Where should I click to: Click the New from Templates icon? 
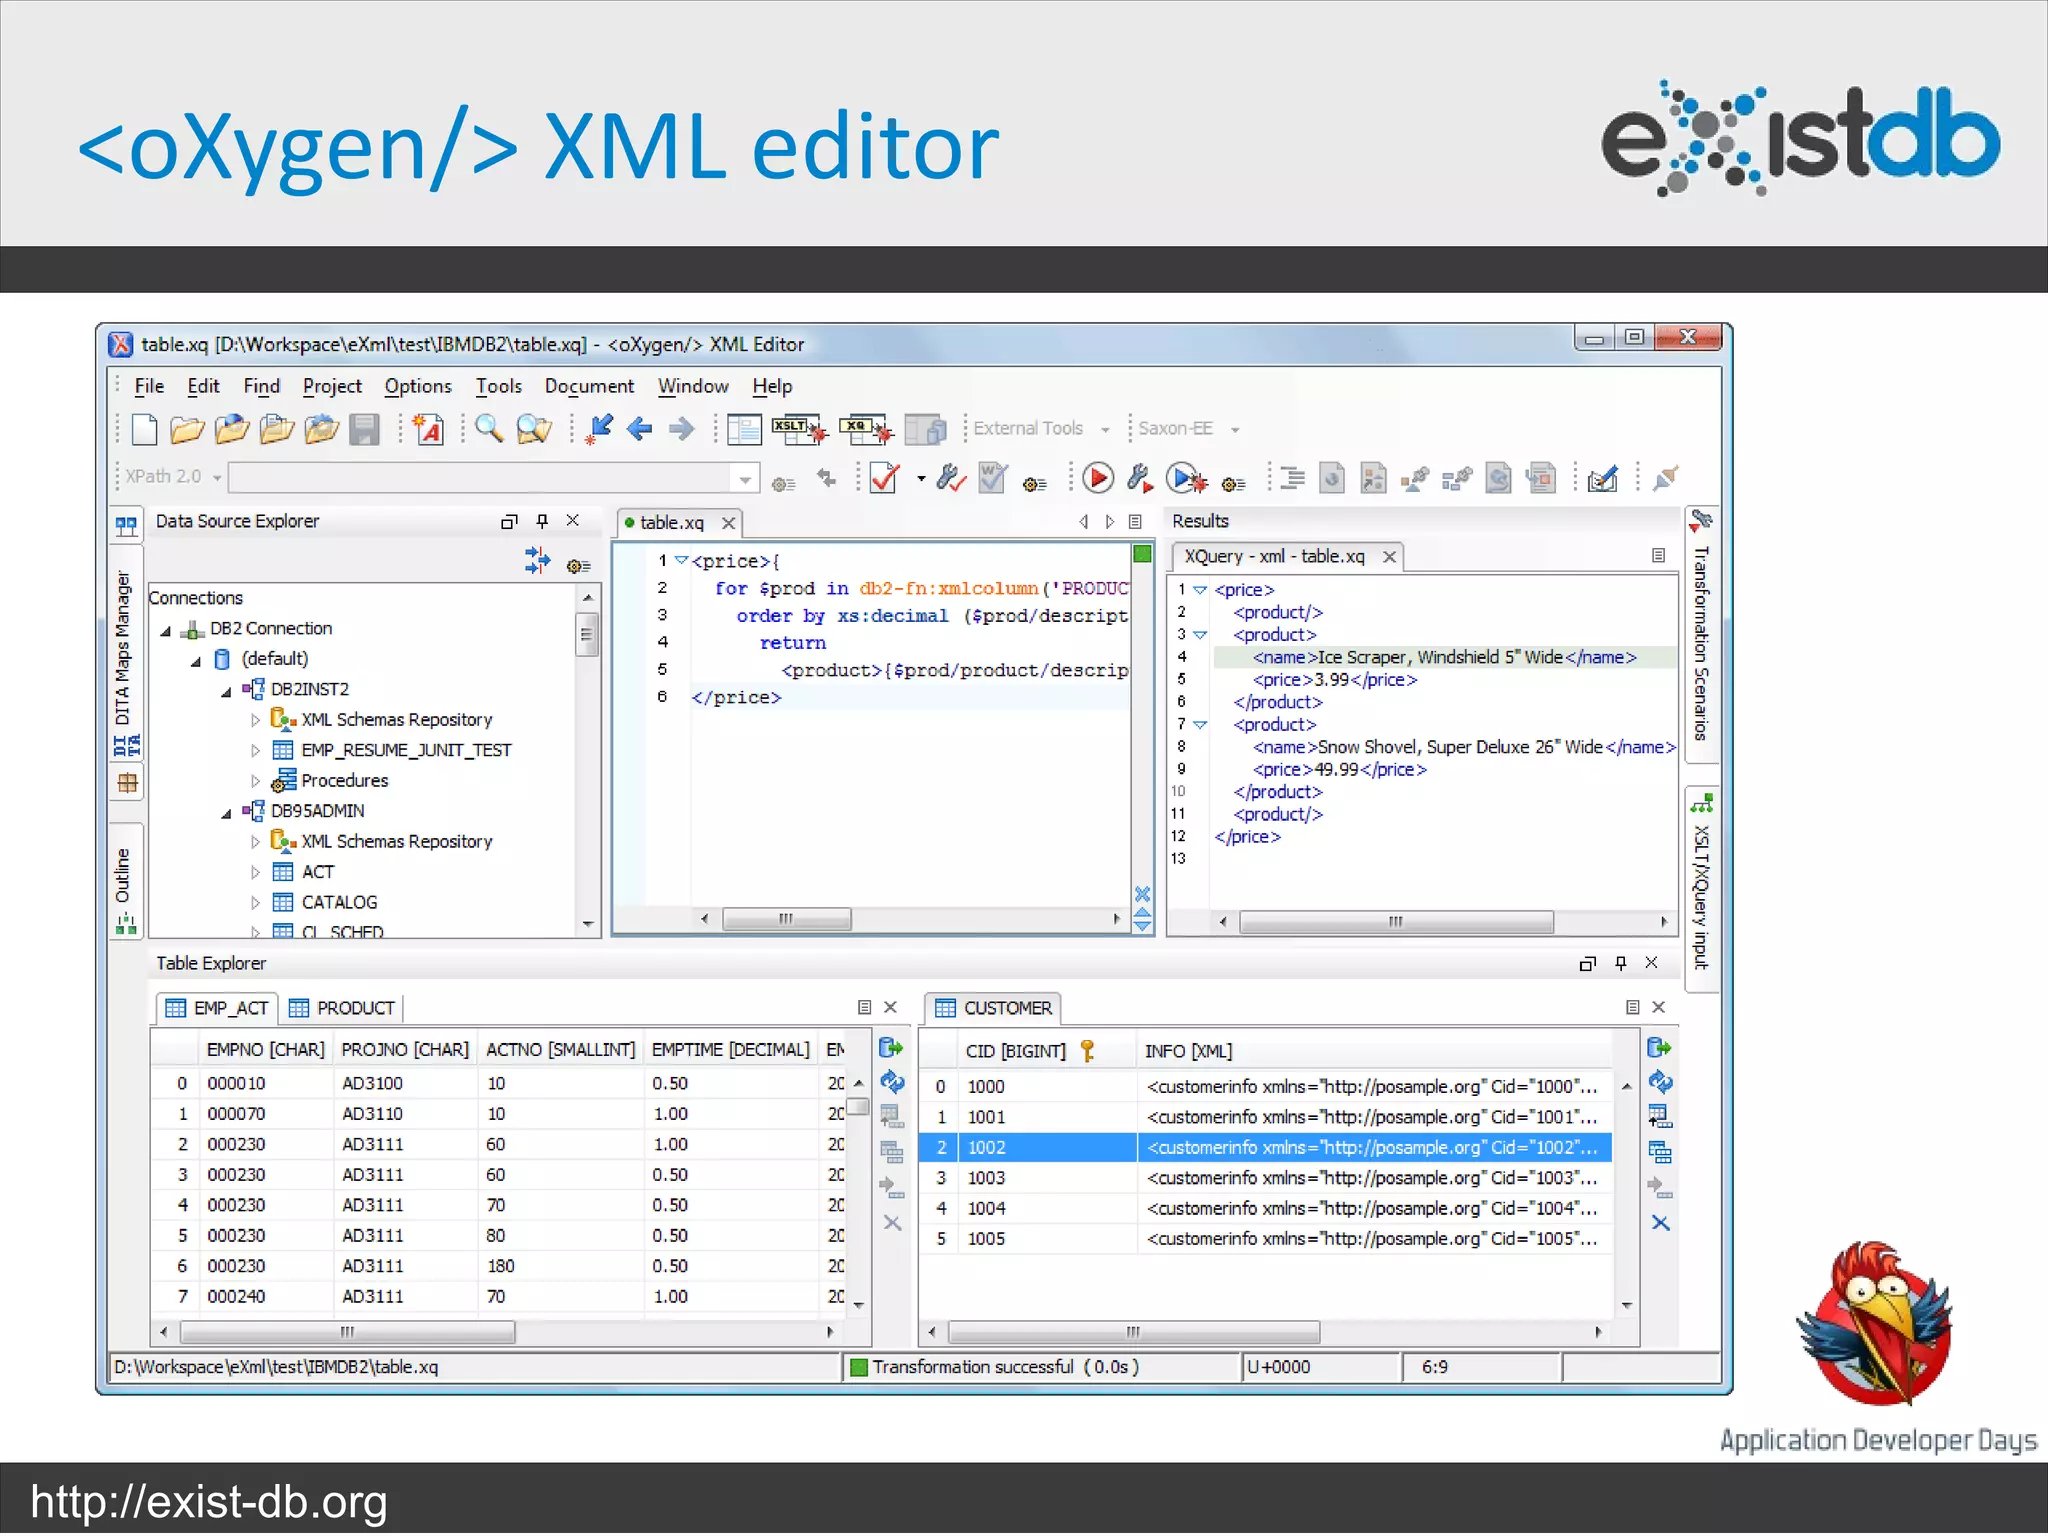(428, 429)
